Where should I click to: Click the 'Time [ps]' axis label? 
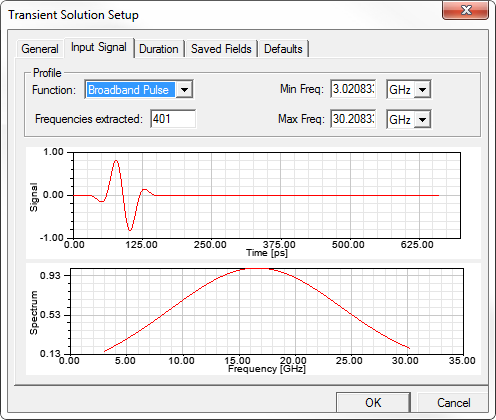coord(267,253)
